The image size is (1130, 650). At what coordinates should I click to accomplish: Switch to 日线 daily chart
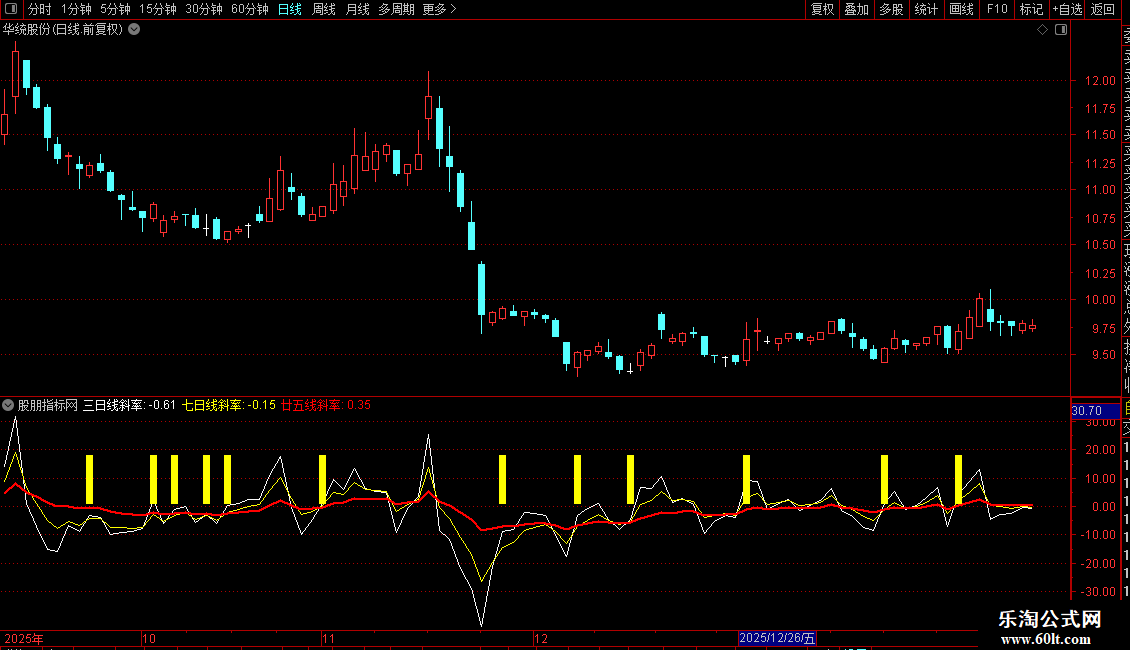pyautogui.click(x=290, y=9)
